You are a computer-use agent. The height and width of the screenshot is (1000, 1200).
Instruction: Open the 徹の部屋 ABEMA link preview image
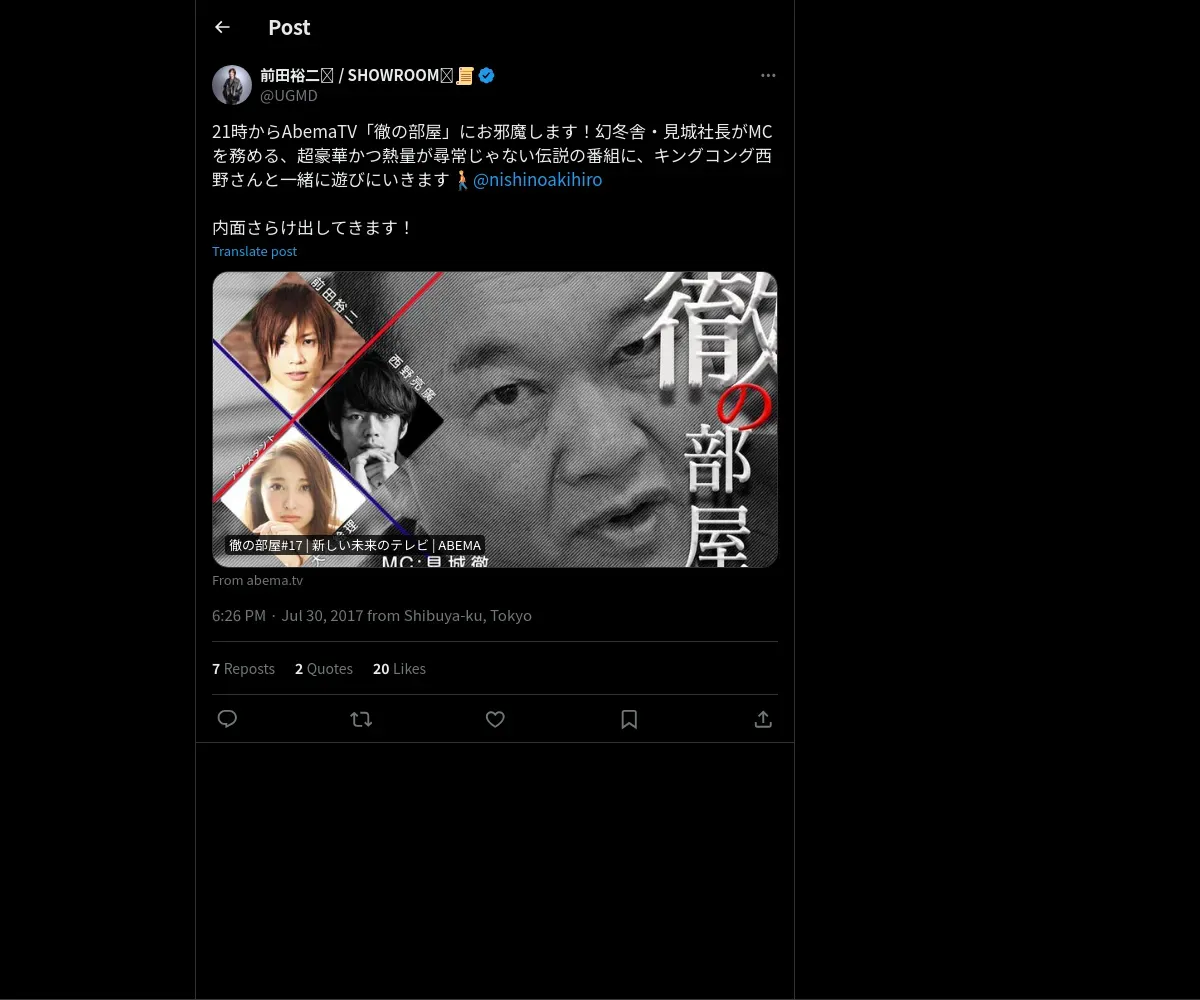(495, 419)
